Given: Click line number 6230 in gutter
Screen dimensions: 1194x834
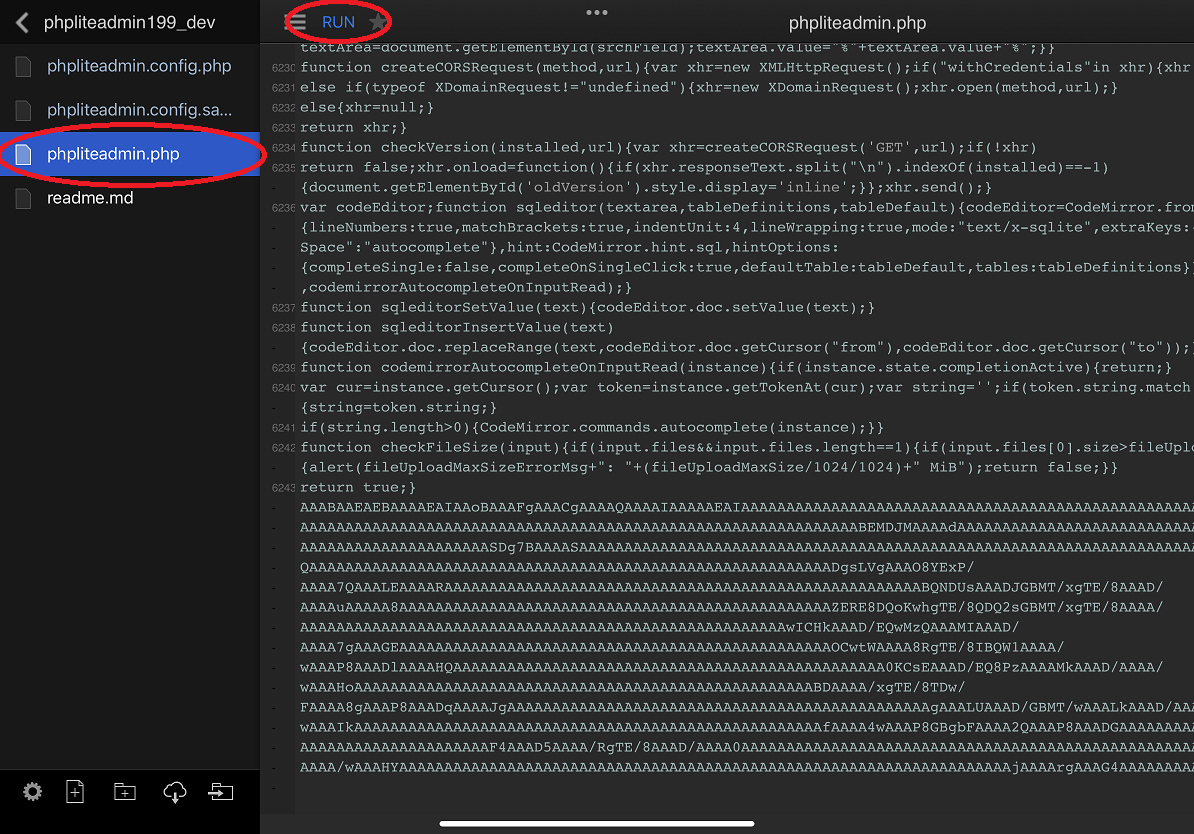Looking at the screenshot, I should pyautogui.click(x=283, y=68).
